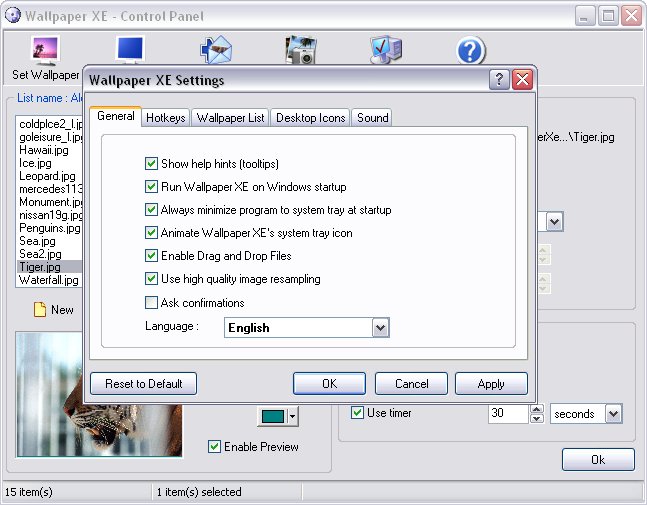This screenshot has width=647, height=505.
Task: Maximize the Wallpaper XE Control Panel window
Action: [x=609, y=16]
